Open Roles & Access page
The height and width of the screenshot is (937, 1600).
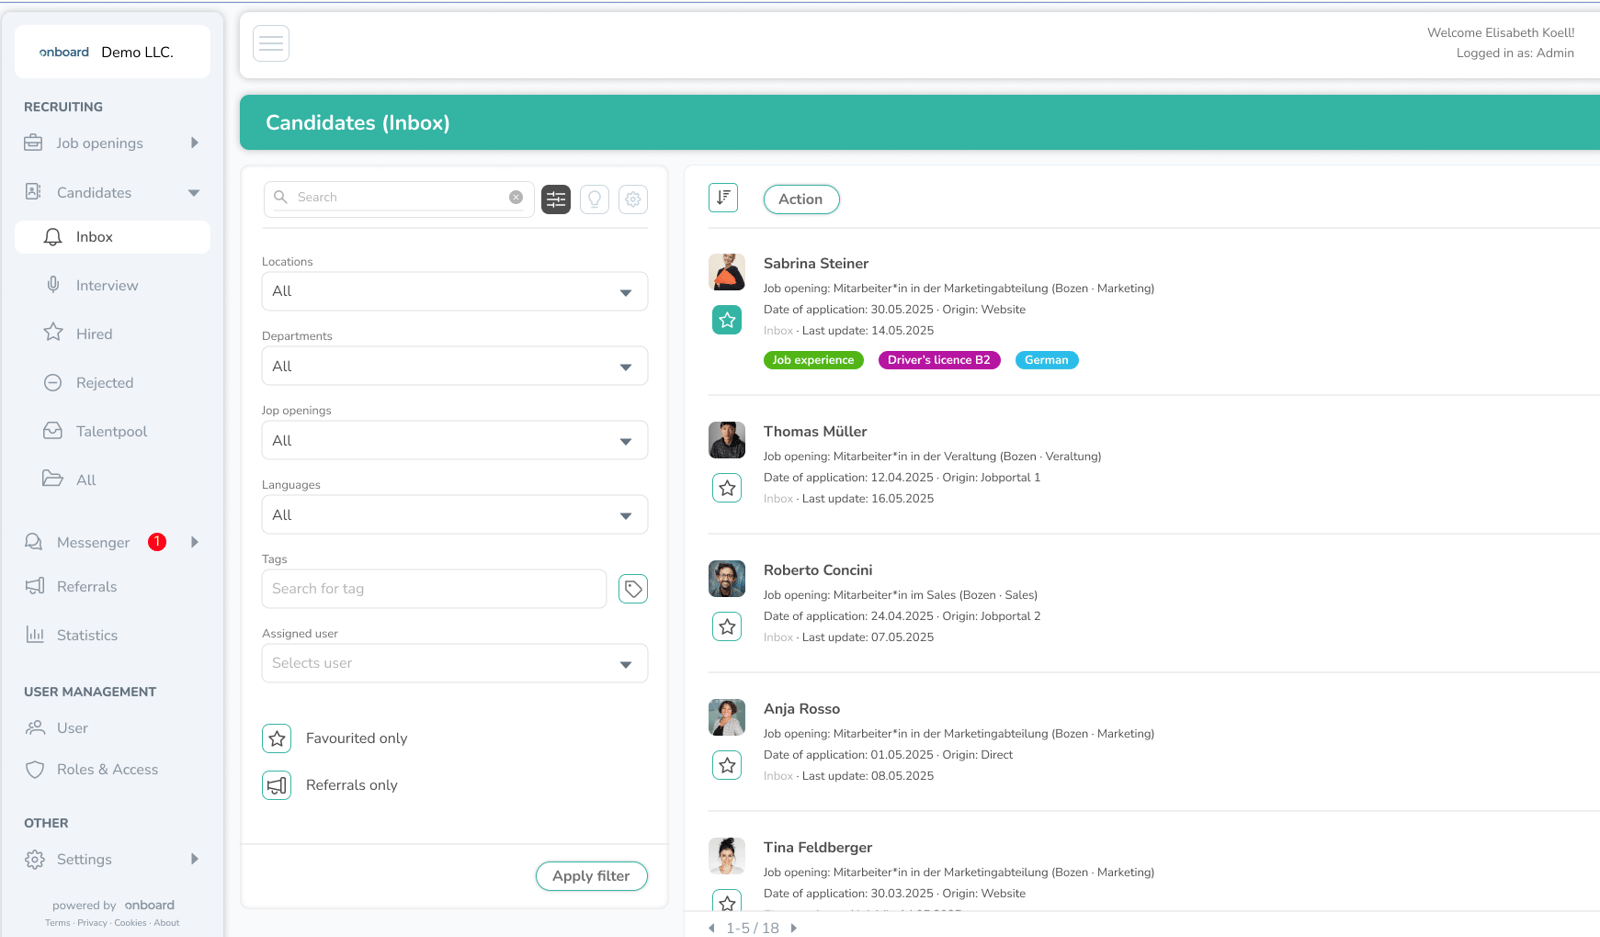(107, 769)
